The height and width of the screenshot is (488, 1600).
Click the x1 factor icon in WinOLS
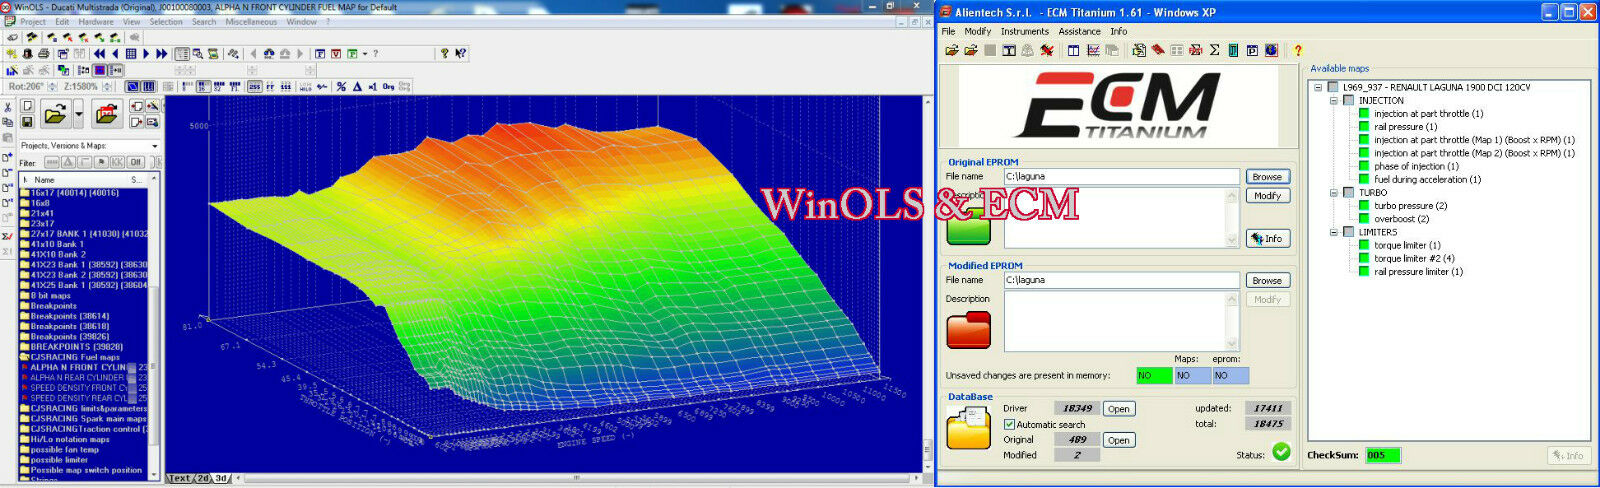point(372,86)
